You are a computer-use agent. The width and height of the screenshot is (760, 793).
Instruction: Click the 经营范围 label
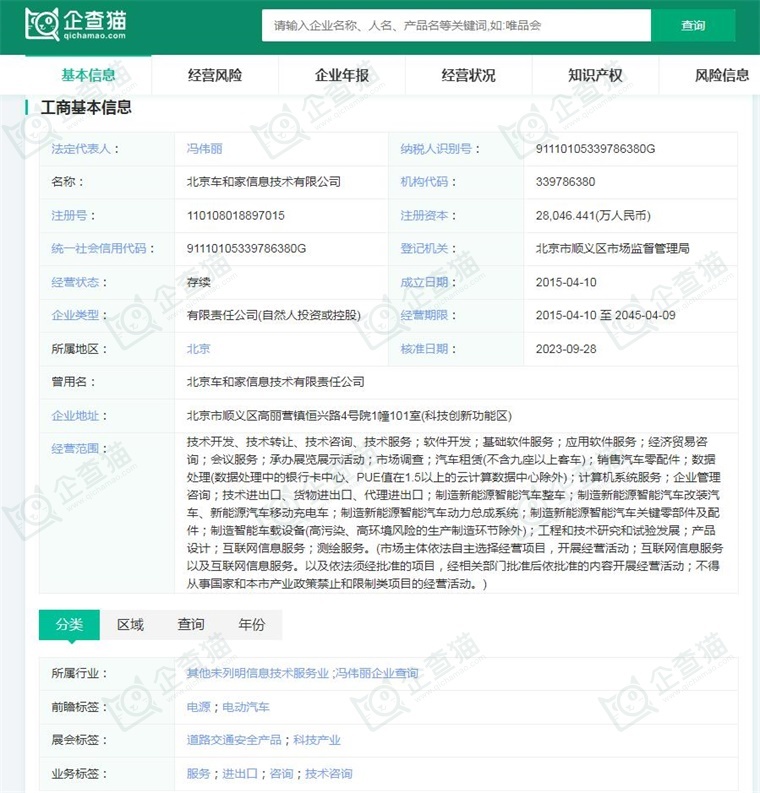(75, 449)
